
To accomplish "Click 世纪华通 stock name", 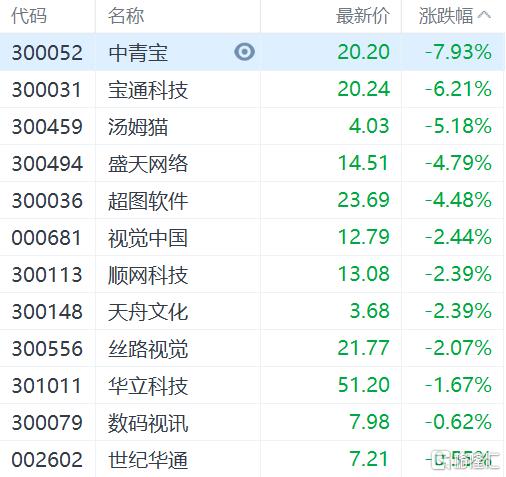I will tap(148, 460).
